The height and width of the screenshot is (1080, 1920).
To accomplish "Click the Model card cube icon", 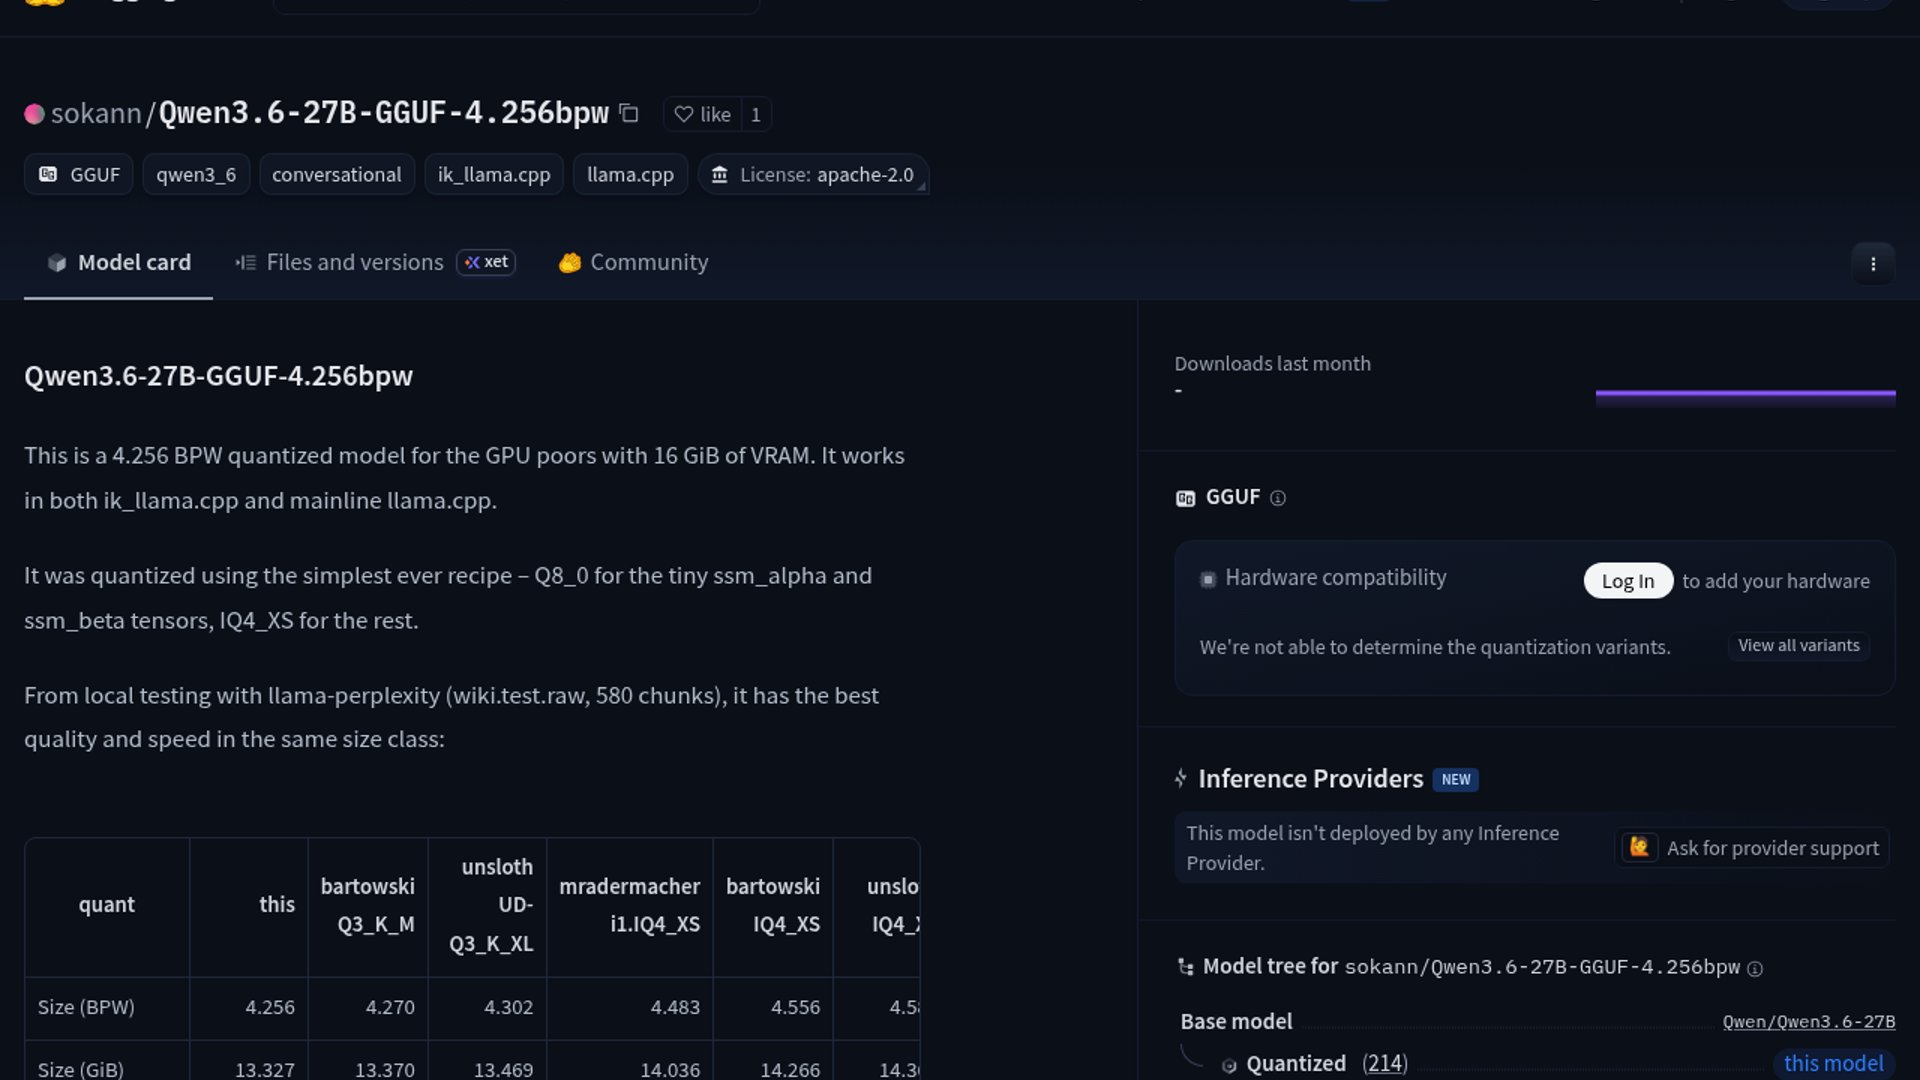I will point(57,263).
